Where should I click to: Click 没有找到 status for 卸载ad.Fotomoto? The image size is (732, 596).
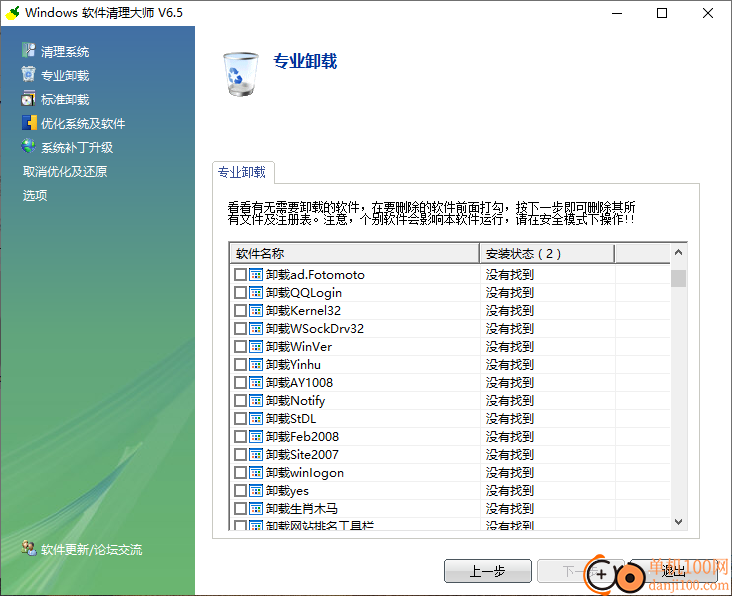pyautogui.click(x=510, y=274)
